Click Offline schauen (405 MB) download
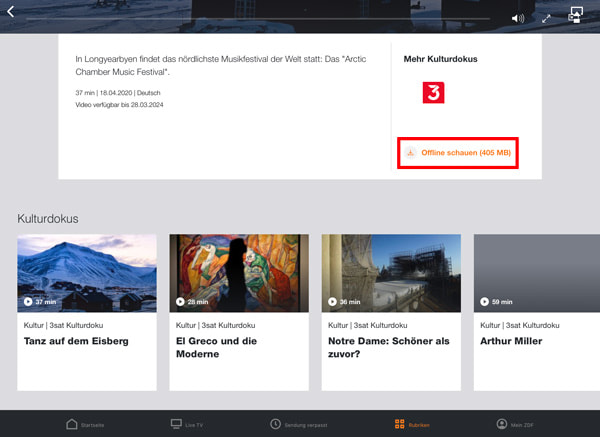The image size is (600, 437). [x=458, y=153]
